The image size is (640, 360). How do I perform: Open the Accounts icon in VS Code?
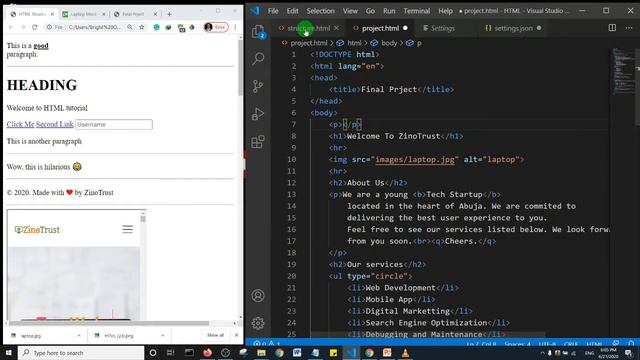[258, 296]
